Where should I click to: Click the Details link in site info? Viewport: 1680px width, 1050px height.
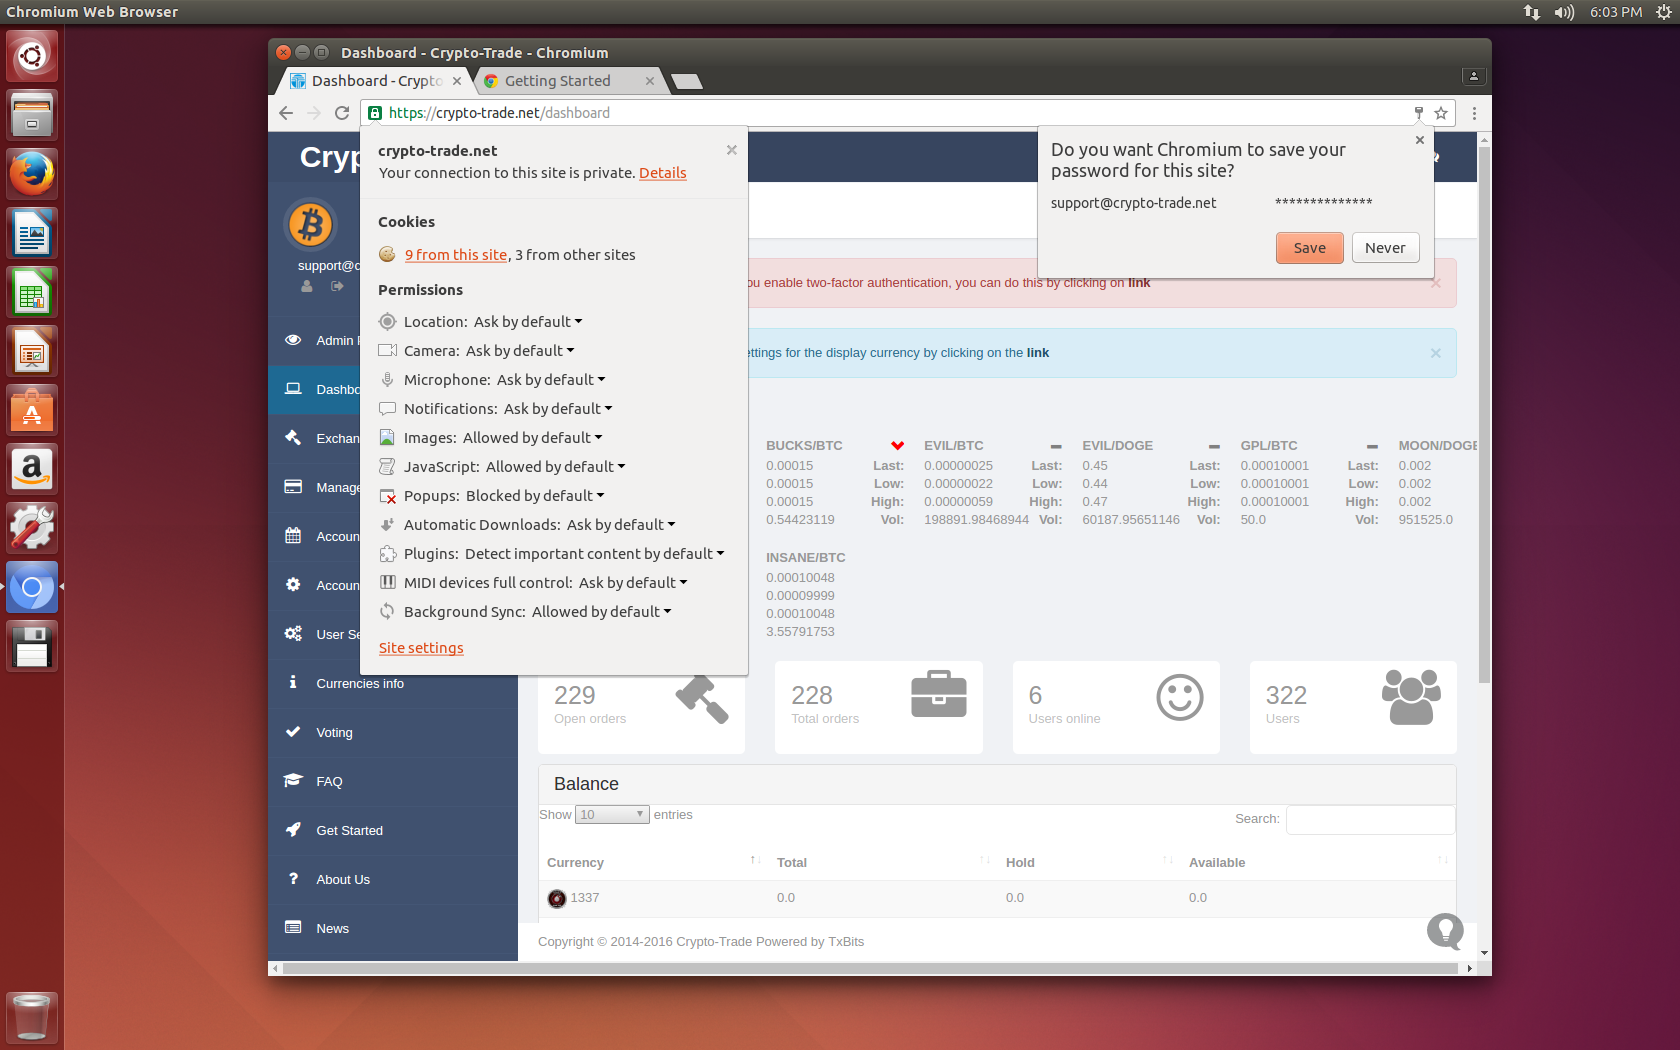(663, 173)
